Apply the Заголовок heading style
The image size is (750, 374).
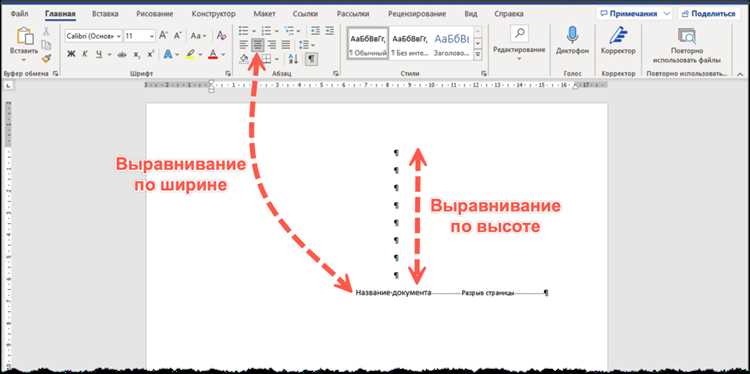tap(452, 44)
